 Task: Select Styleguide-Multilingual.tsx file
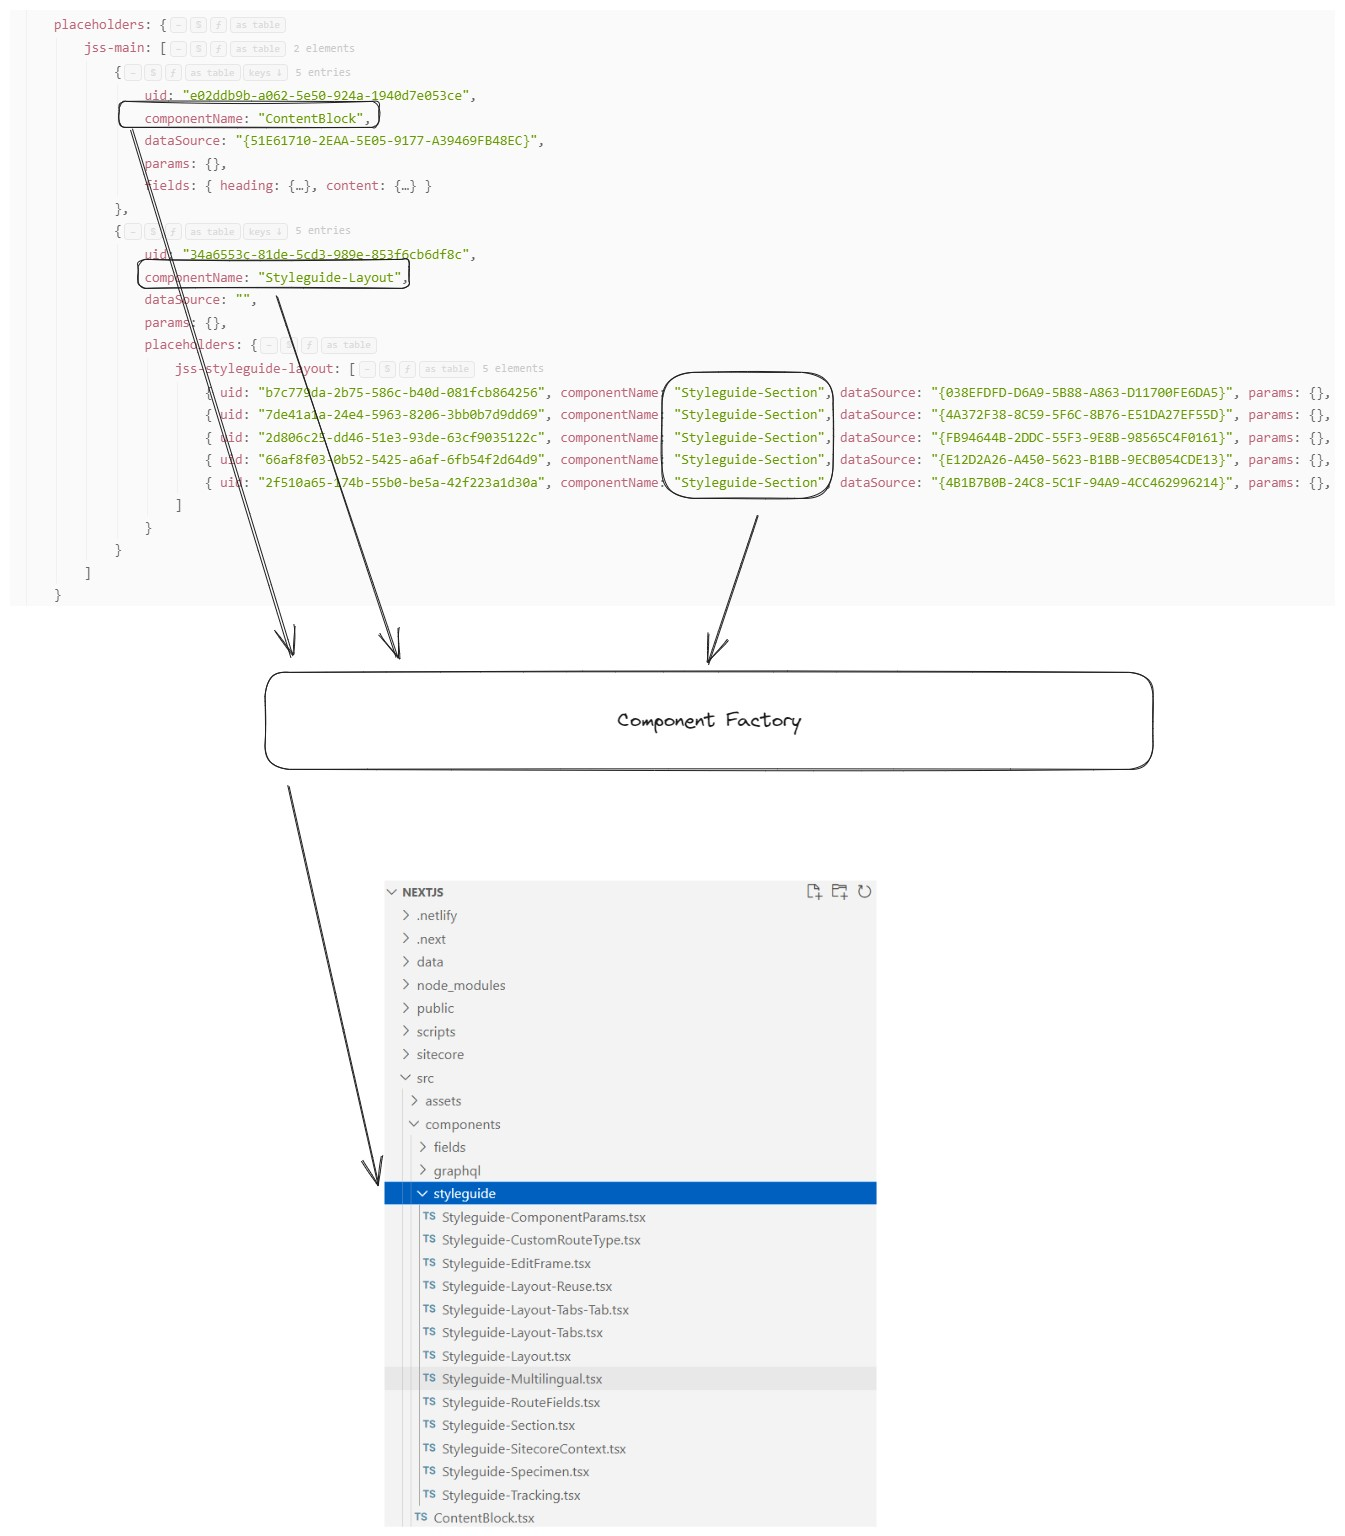click(521, 1379)
